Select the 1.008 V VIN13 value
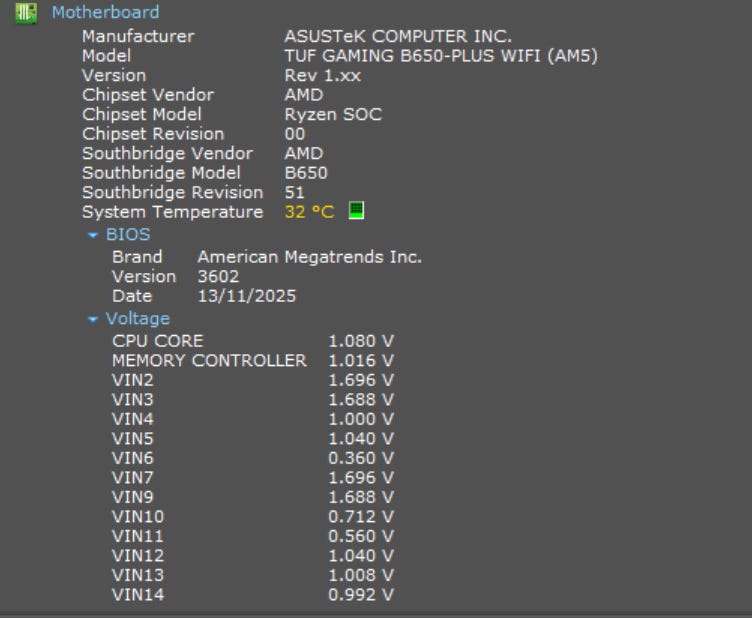Viewport: 752px width, 618px height. [x=361, y=575]
